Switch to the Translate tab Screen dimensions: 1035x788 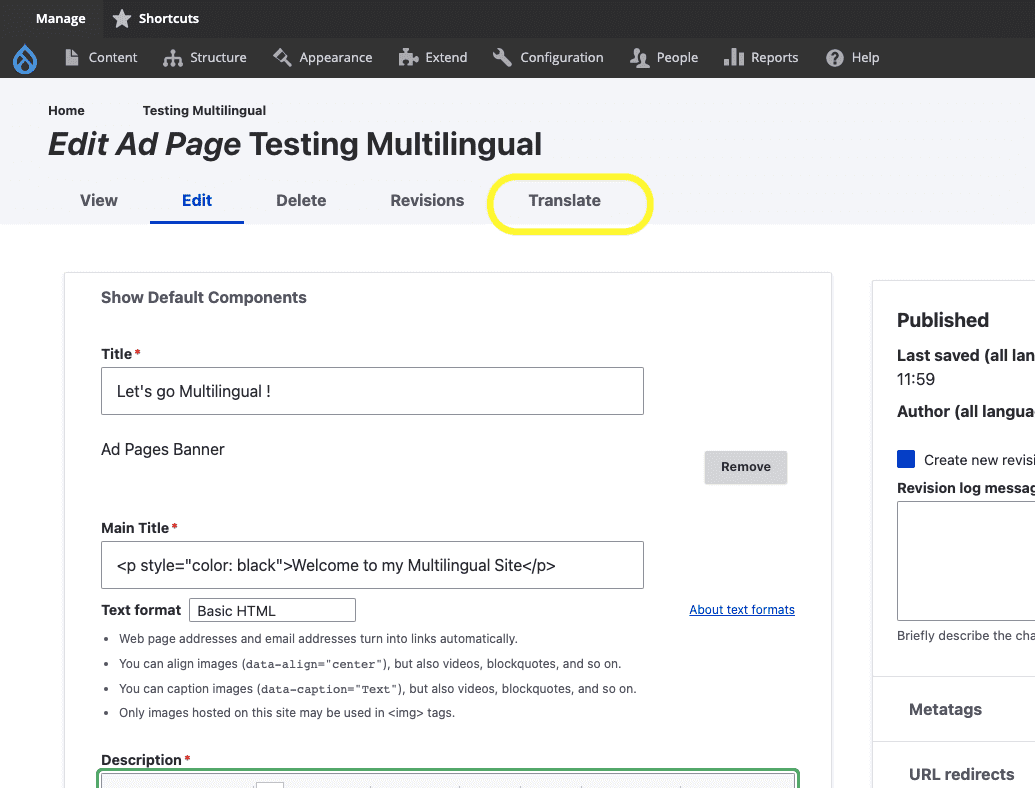[x=565, y=201]
